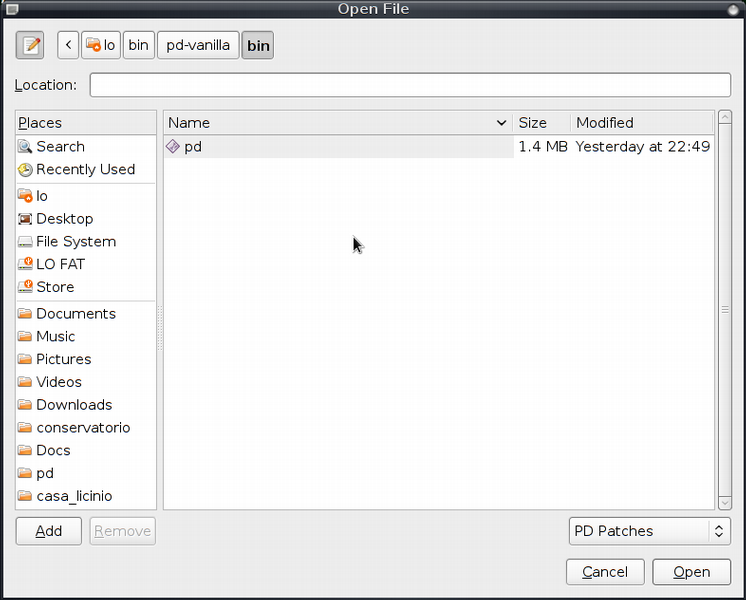Sort by the Name column header
This screenshot has width=746, height=600.
tap(338, 123)
